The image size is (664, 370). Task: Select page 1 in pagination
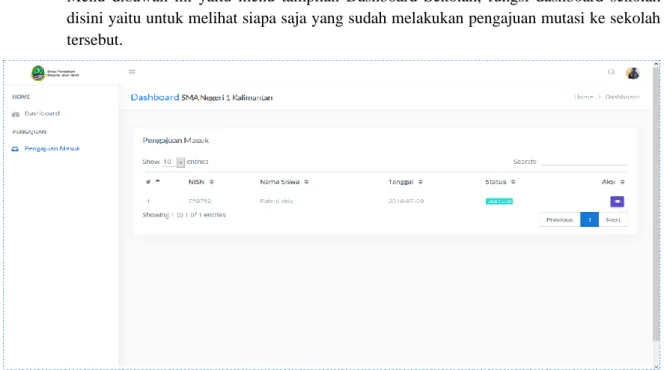[x=589, y=220]
